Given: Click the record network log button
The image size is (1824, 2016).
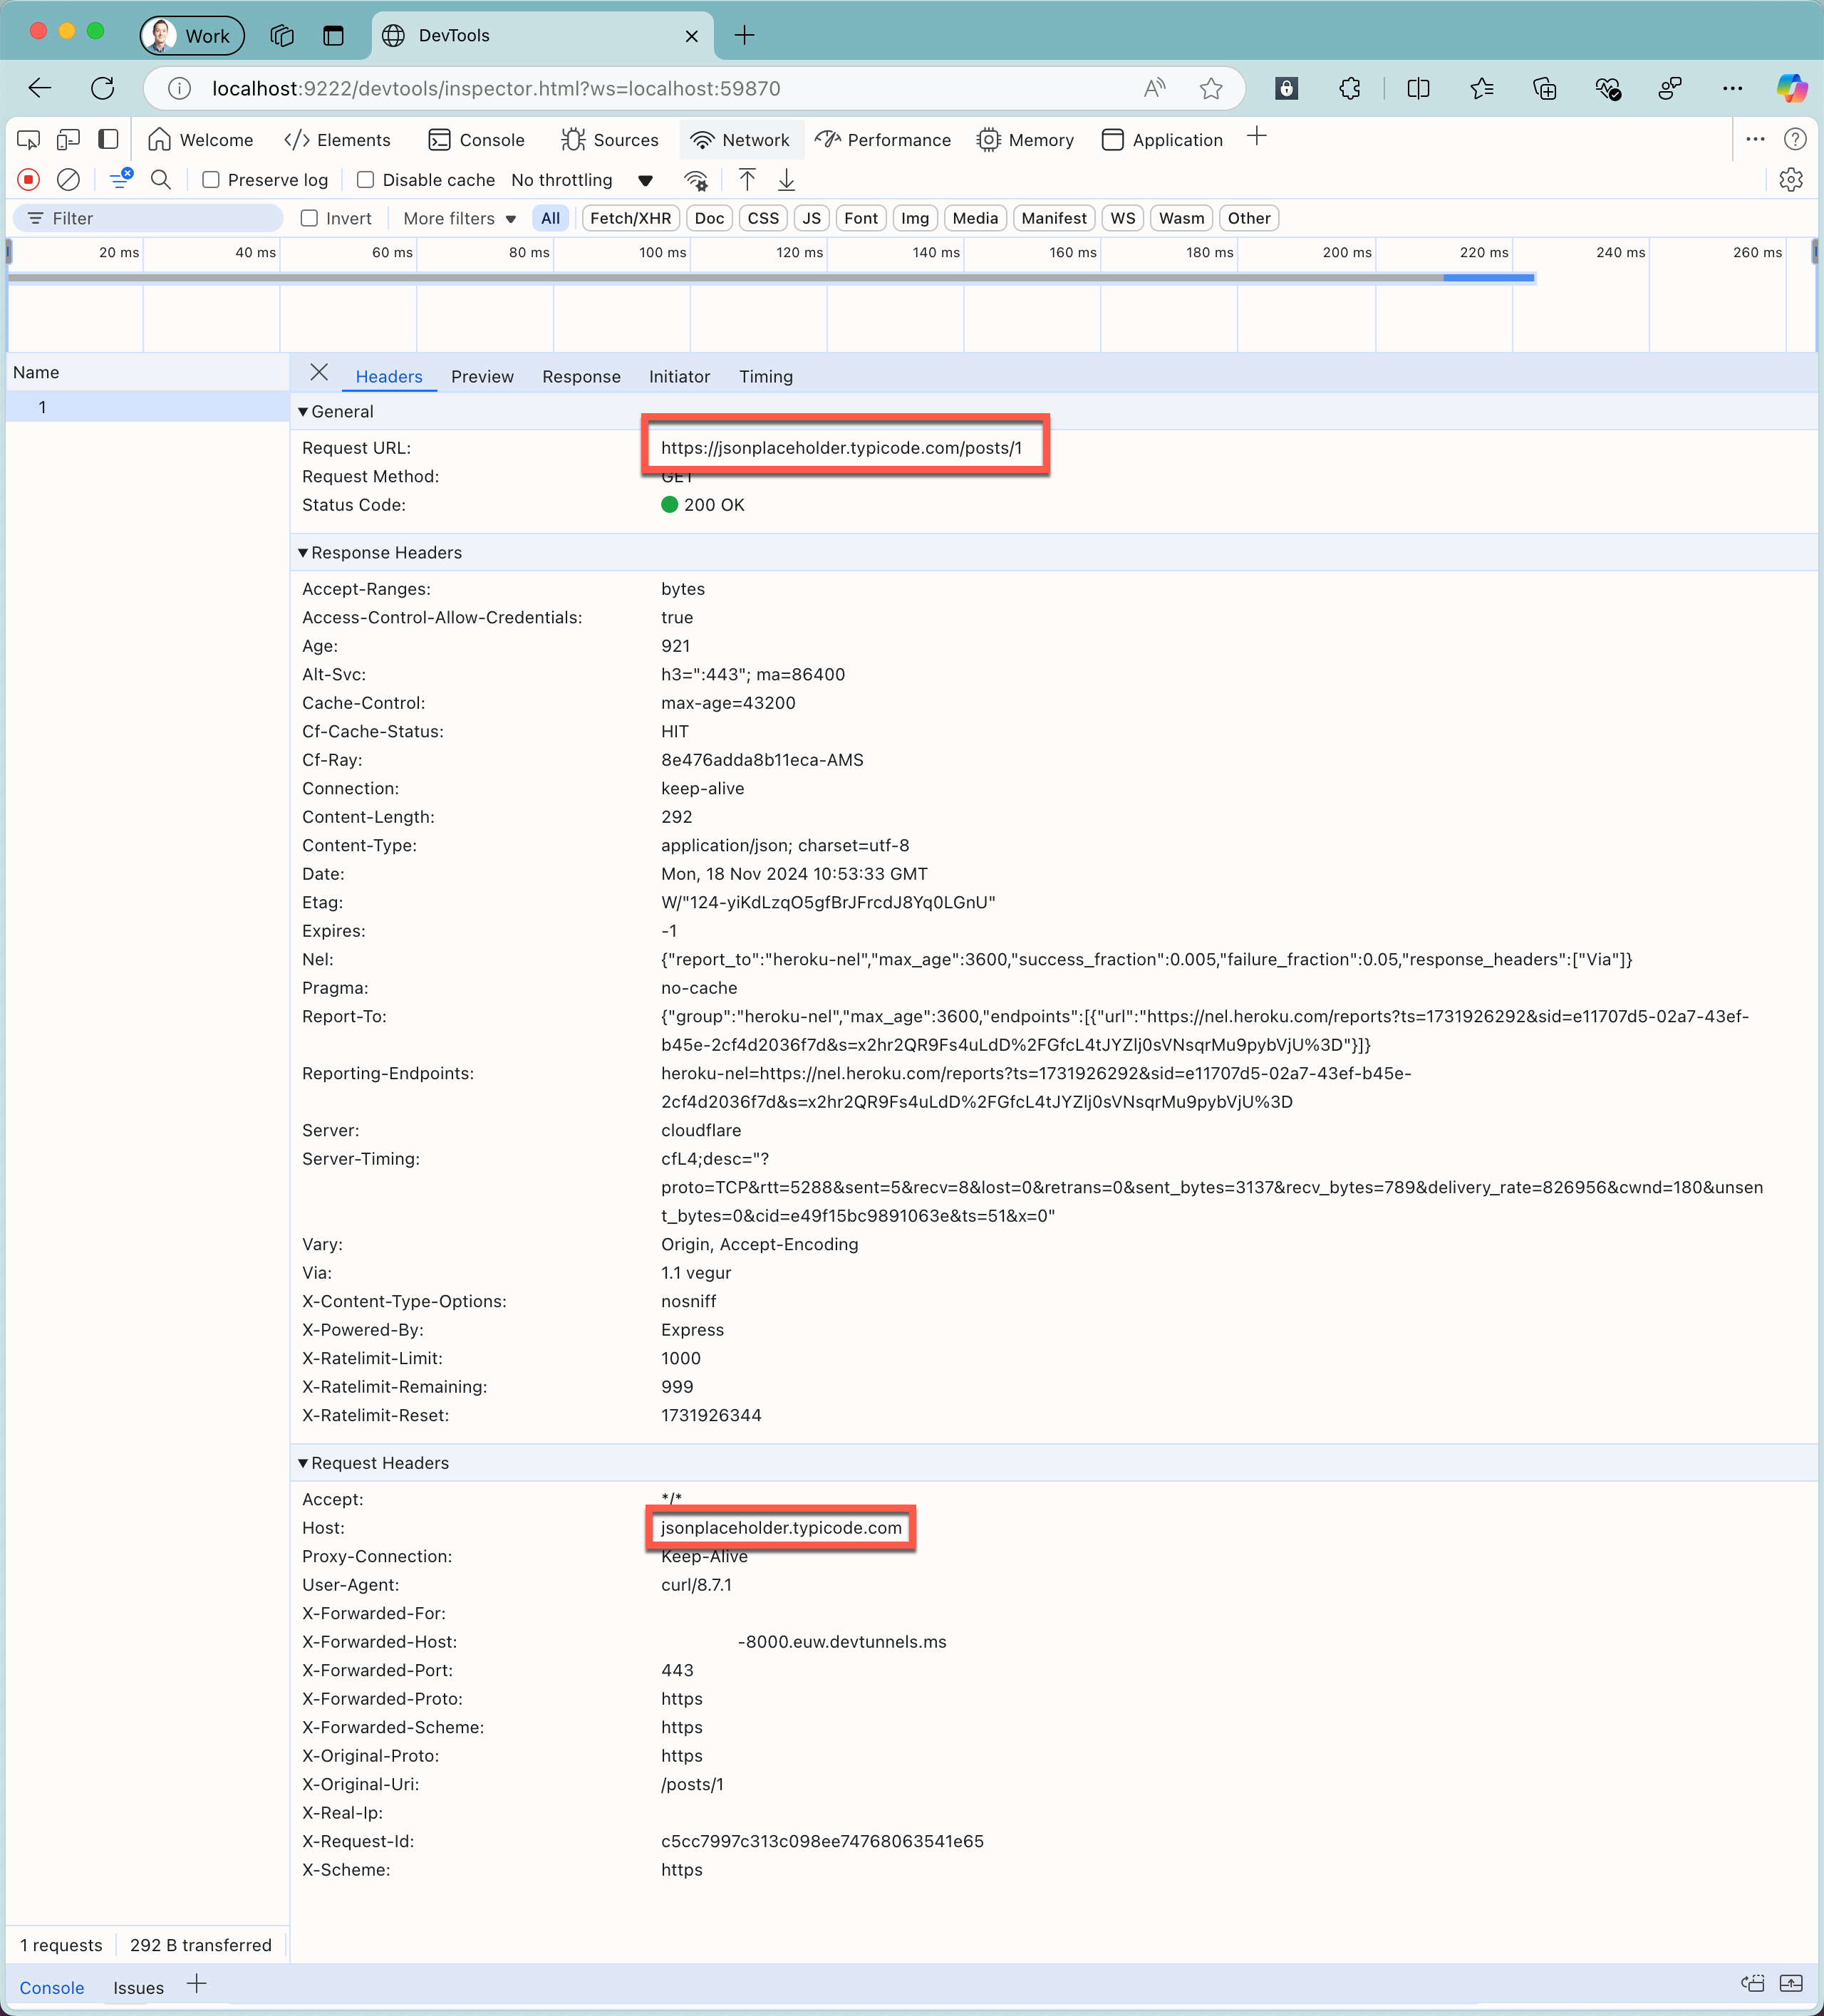Looking at the screenshot, I should click(x=29, y=180).
